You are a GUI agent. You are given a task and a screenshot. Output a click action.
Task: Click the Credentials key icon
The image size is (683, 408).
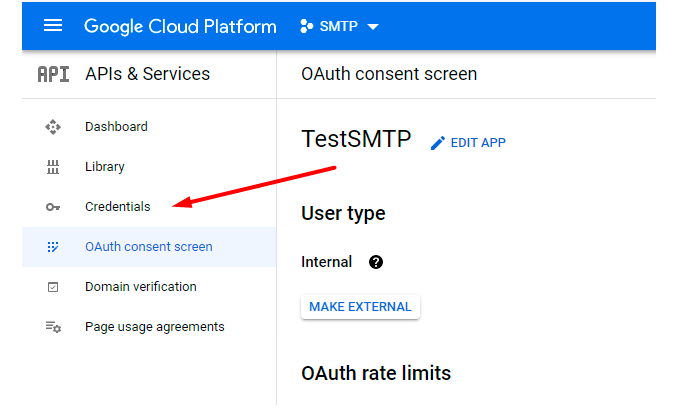[x=53, y=207]
